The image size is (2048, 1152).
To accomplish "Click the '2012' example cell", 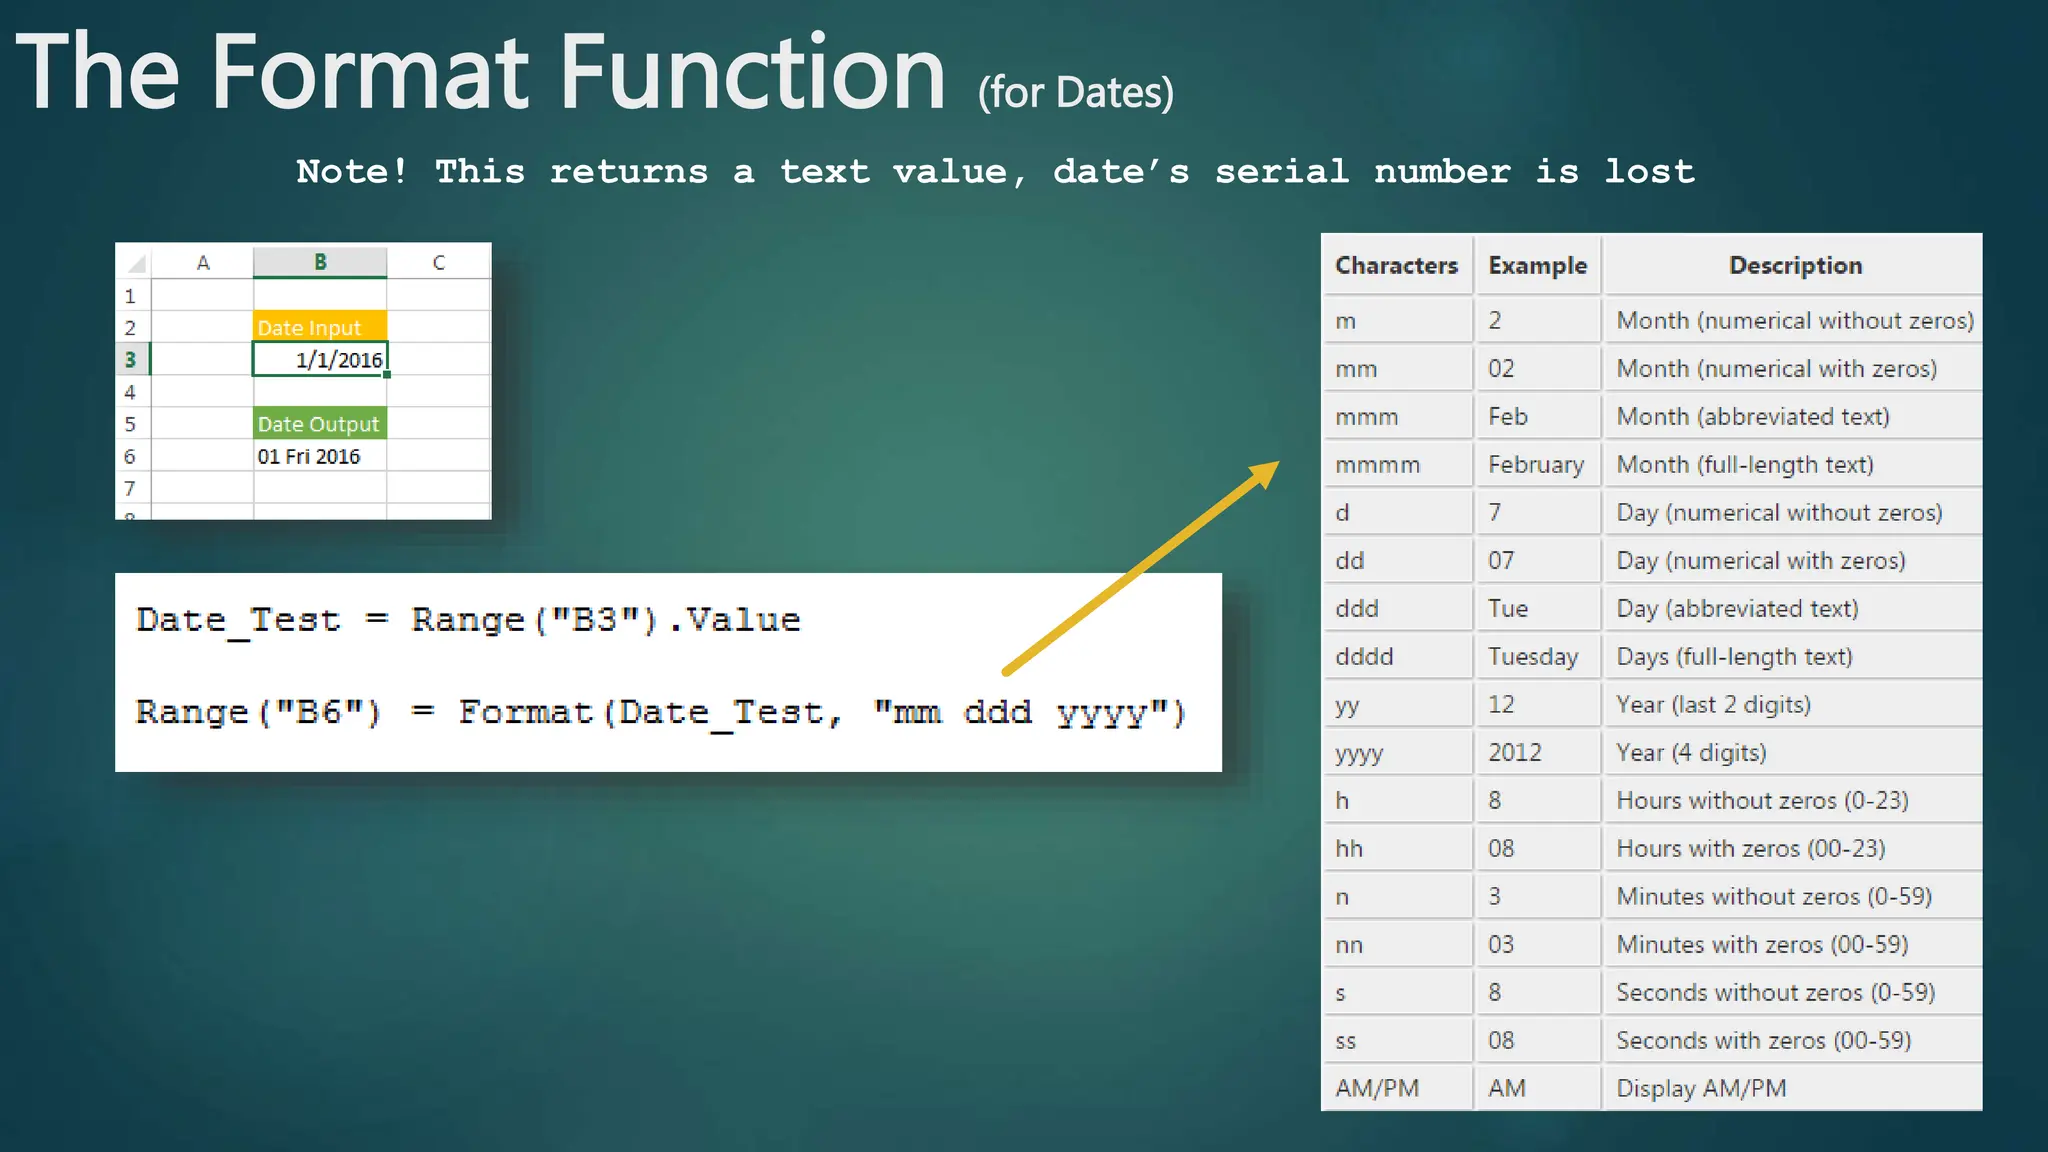I will [x=1537, y=752].
